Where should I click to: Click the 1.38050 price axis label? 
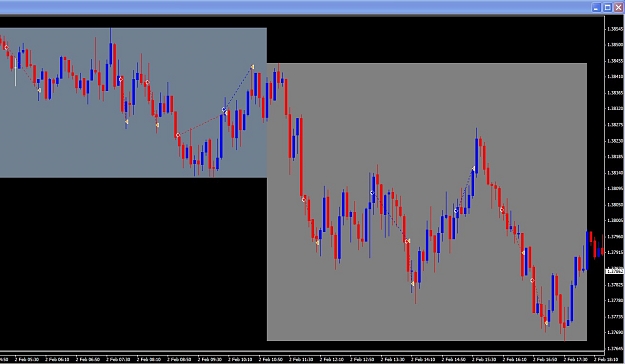click(615, 205)
